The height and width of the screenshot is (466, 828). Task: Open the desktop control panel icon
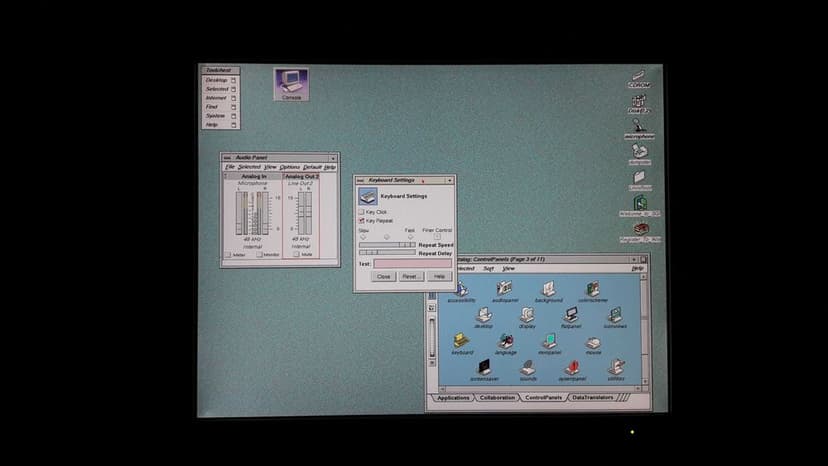[483, 318]
